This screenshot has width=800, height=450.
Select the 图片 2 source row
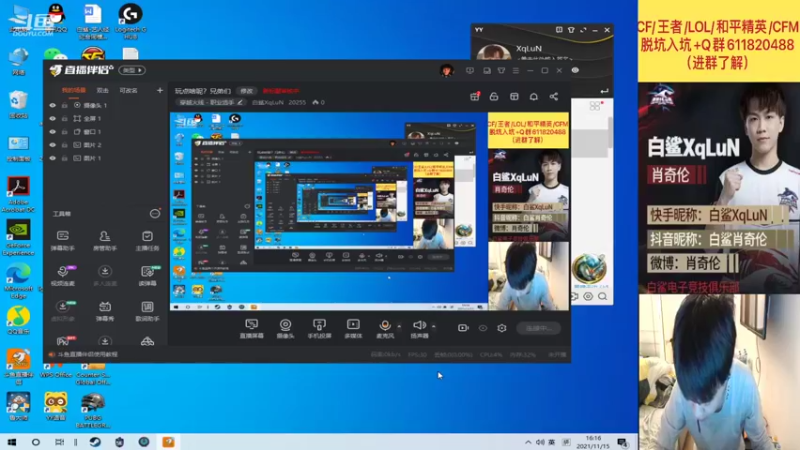(106, 145)
